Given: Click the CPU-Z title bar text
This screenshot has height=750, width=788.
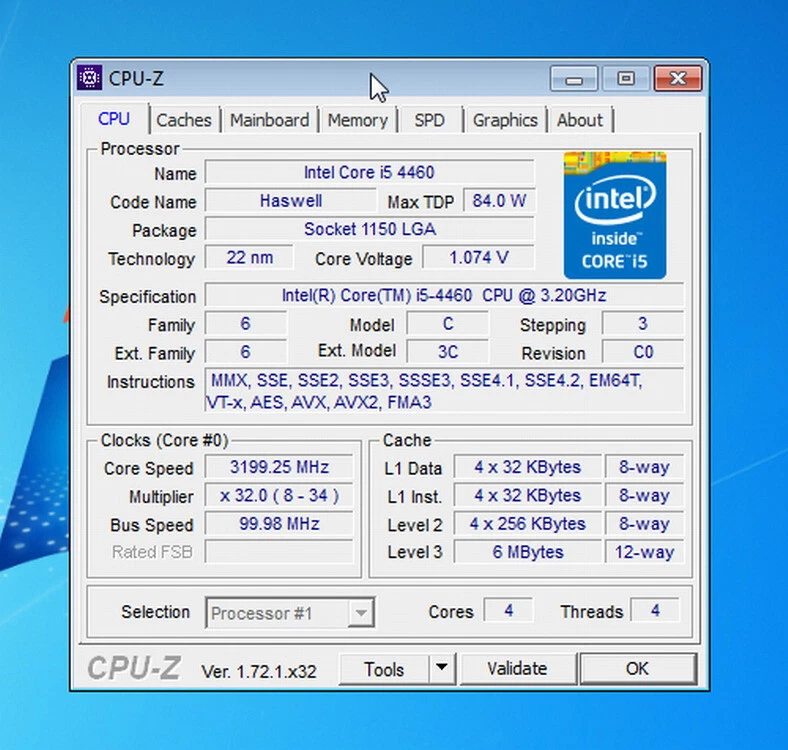Looking at the screenshot, I should click(136, 78).
